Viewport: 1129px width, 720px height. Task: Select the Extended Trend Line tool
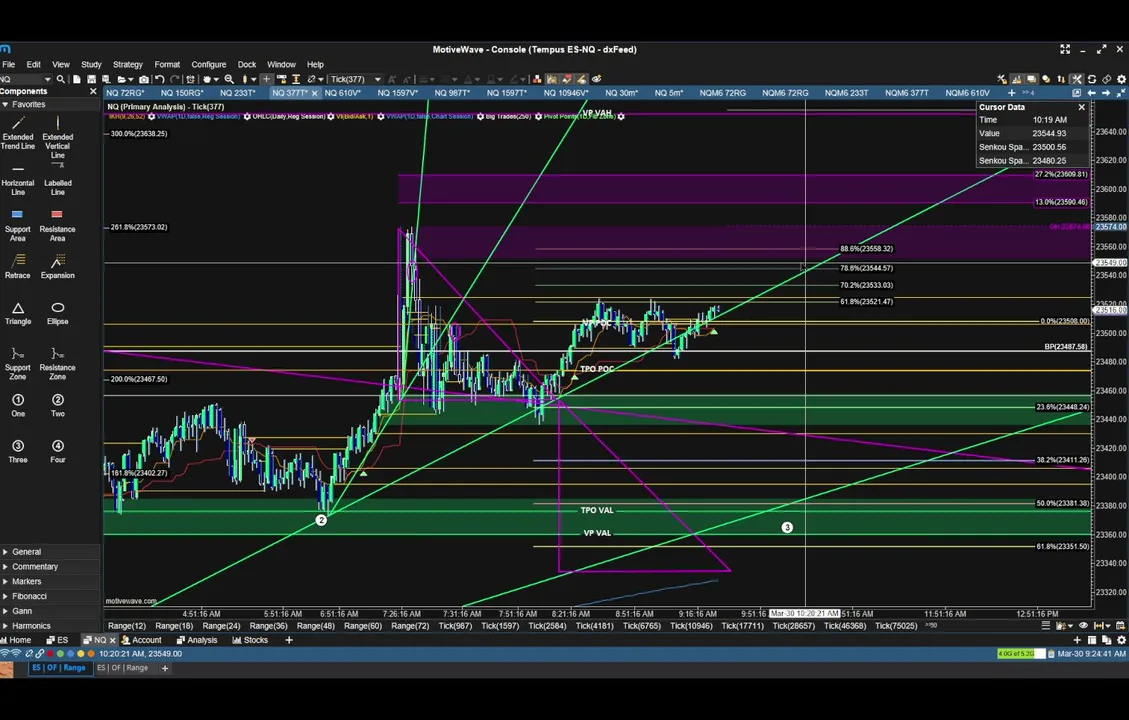coord(18,132)
